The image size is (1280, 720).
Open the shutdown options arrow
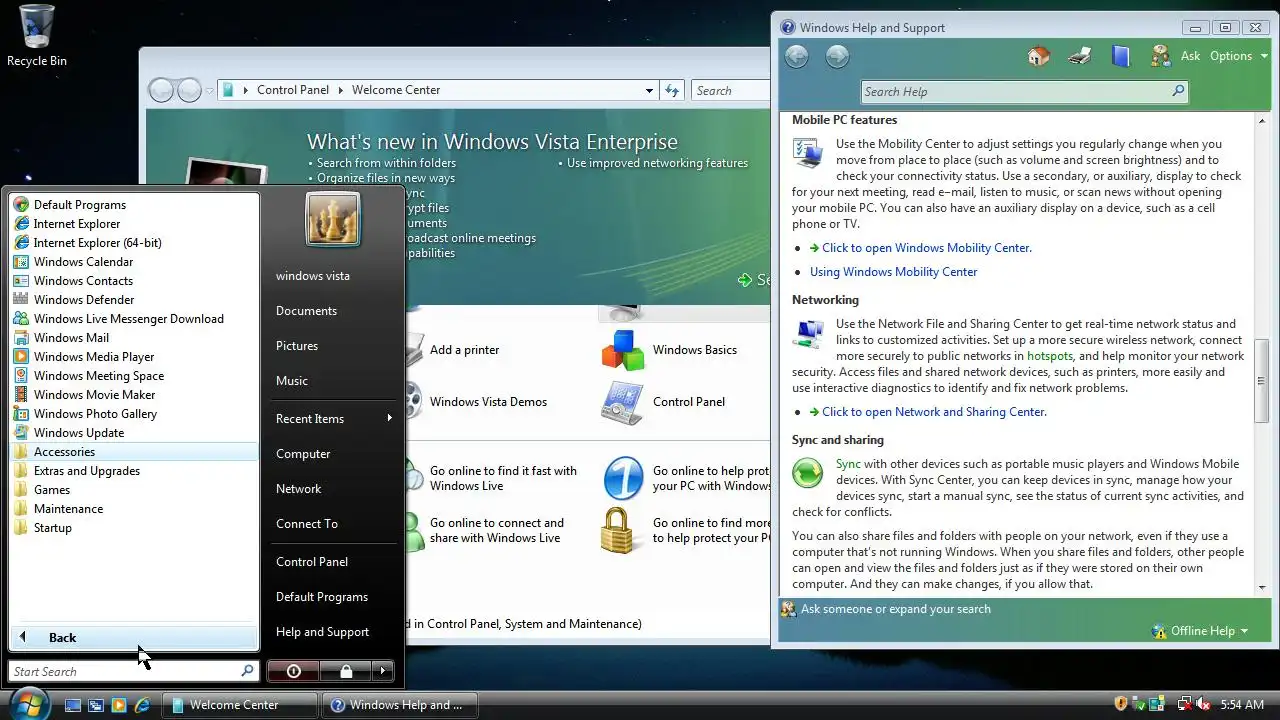pyautogui.click(x=383, y=671)
